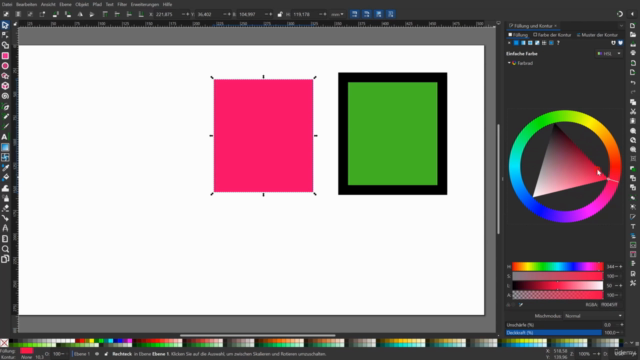Open the Ebene 1 layer selector

pyautogui.click(x=82, y=354)
